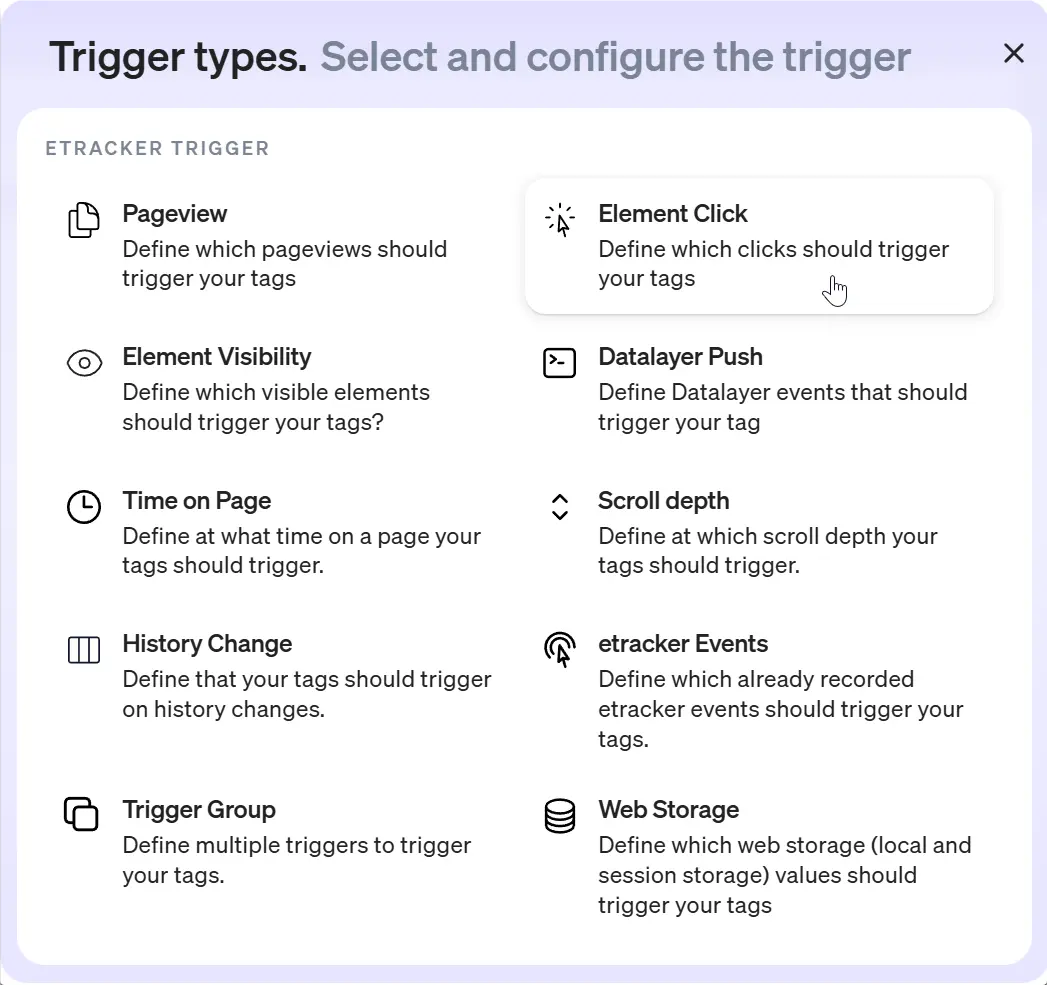Select the Element Visibility eye icon
This screenshot has width=1047, height=985.
pos(83,363)
